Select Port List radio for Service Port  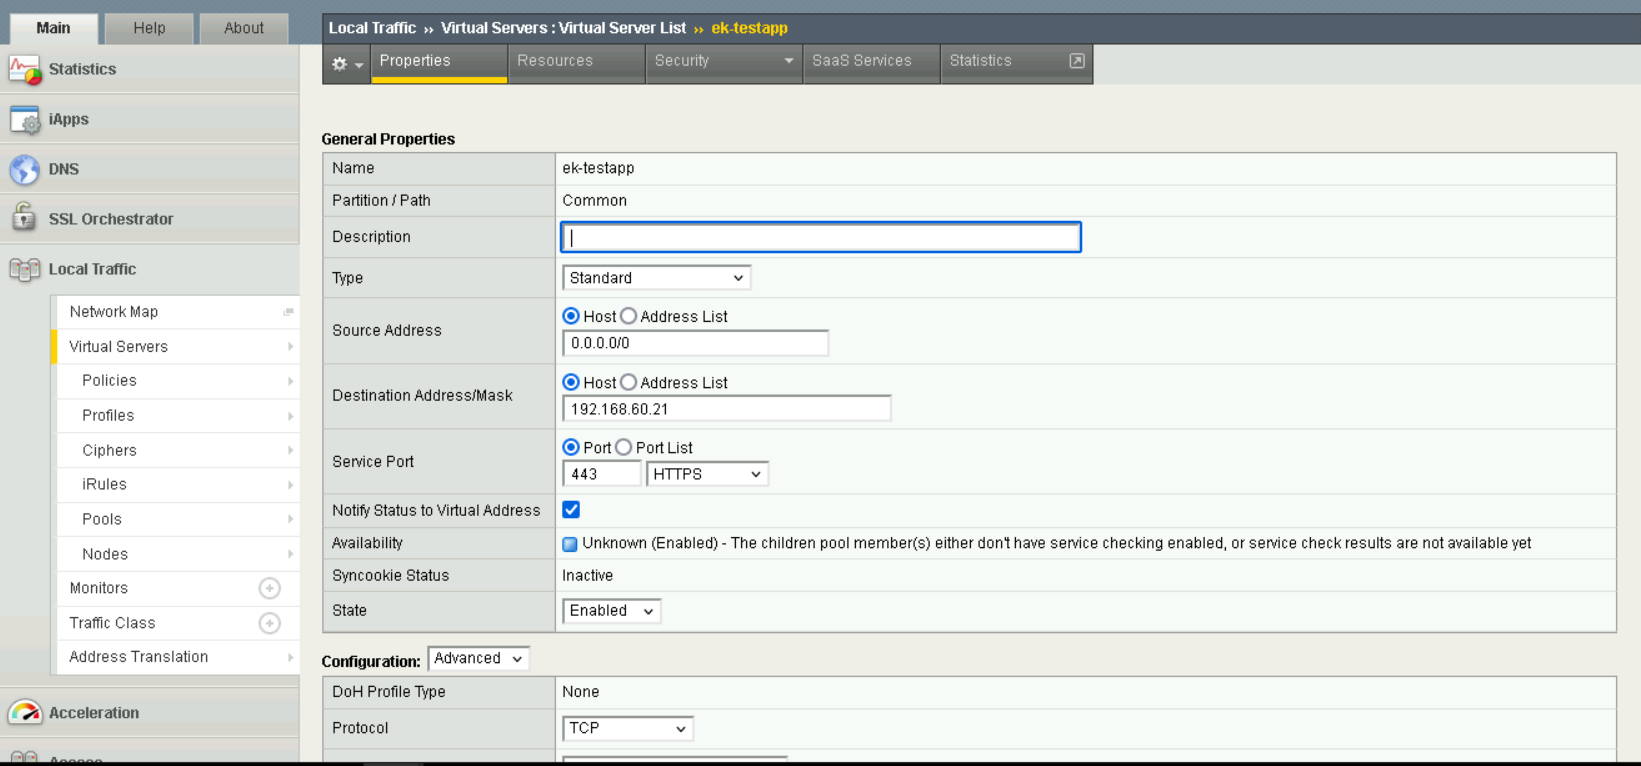(x=624, y=447)
